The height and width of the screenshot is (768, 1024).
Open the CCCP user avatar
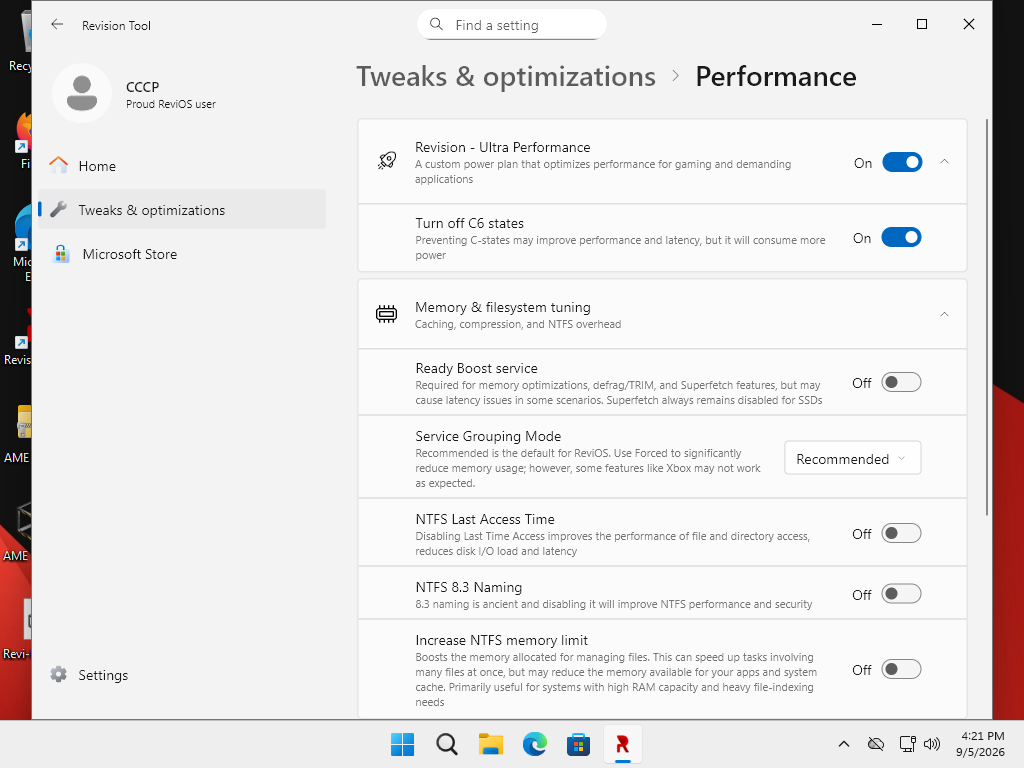pyautogui.click(x=82, y=93)
